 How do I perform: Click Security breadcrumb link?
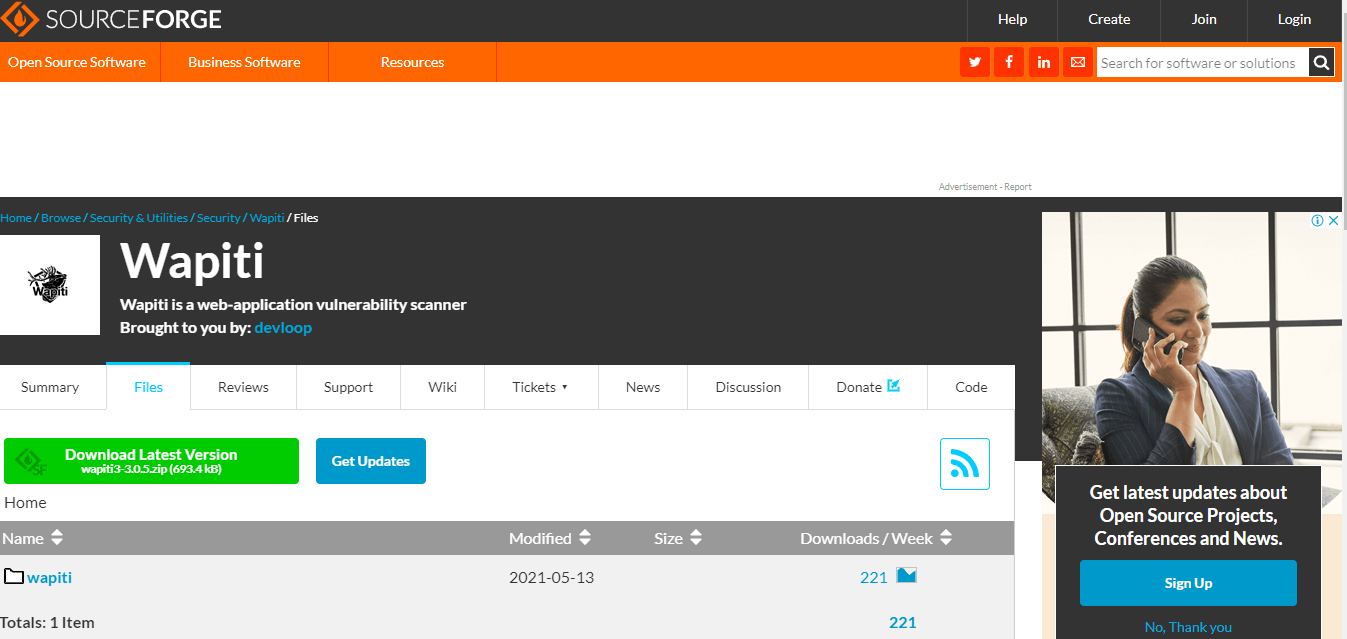click(x=219, y=217)
